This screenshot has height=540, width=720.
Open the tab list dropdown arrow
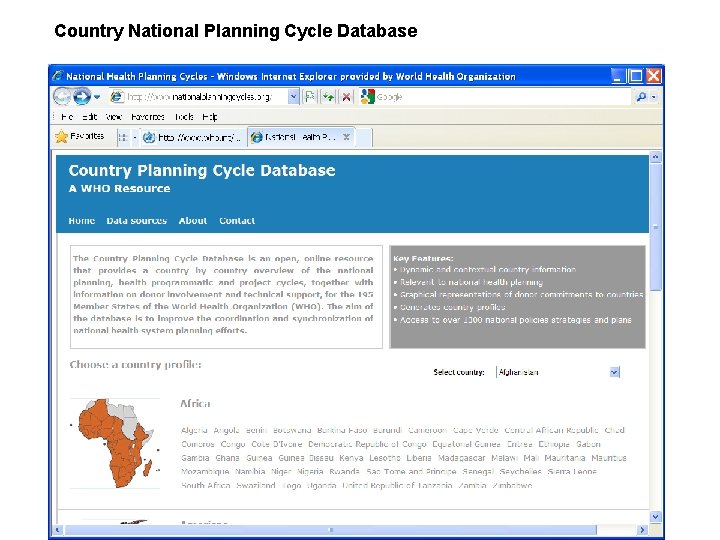point(135,137)
